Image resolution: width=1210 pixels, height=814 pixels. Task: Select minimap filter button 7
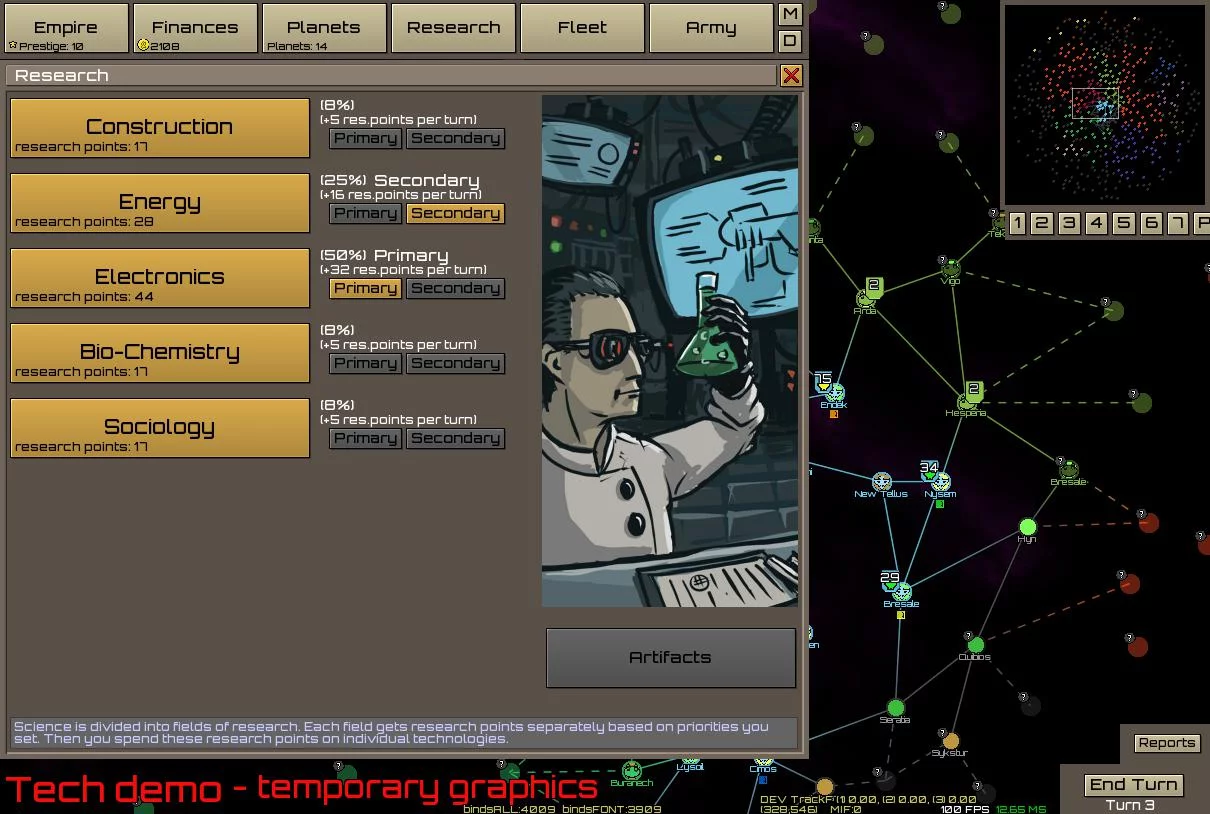click(x=1178, y=223)
